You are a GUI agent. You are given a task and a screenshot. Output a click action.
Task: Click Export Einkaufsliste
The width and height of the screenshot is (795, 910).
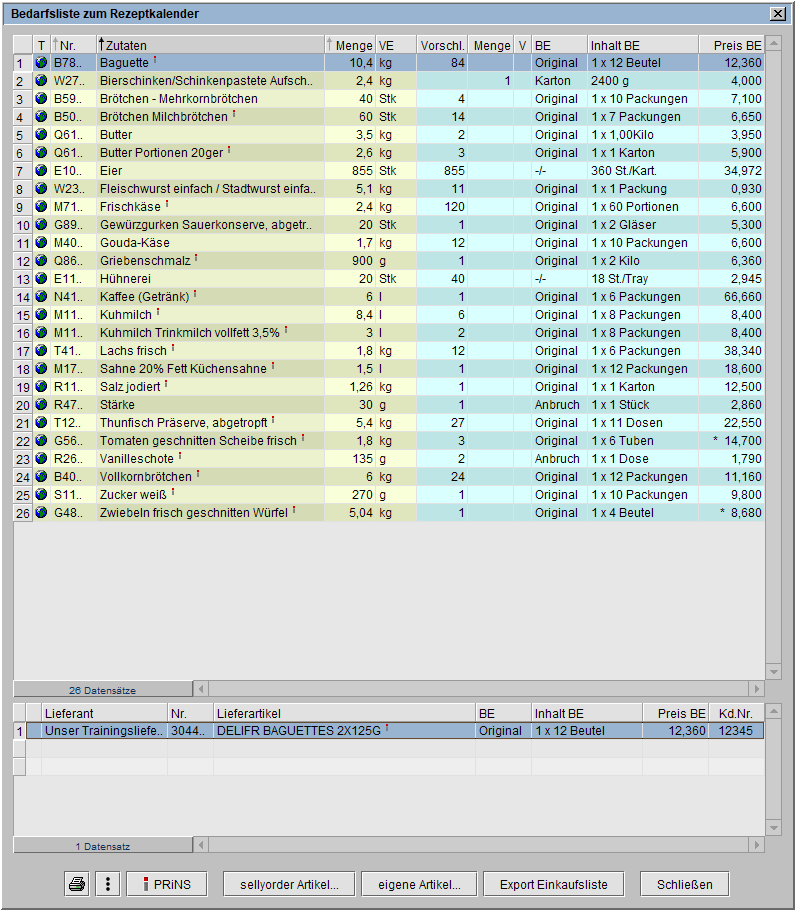pyautogui.click(x=553, y=884)
